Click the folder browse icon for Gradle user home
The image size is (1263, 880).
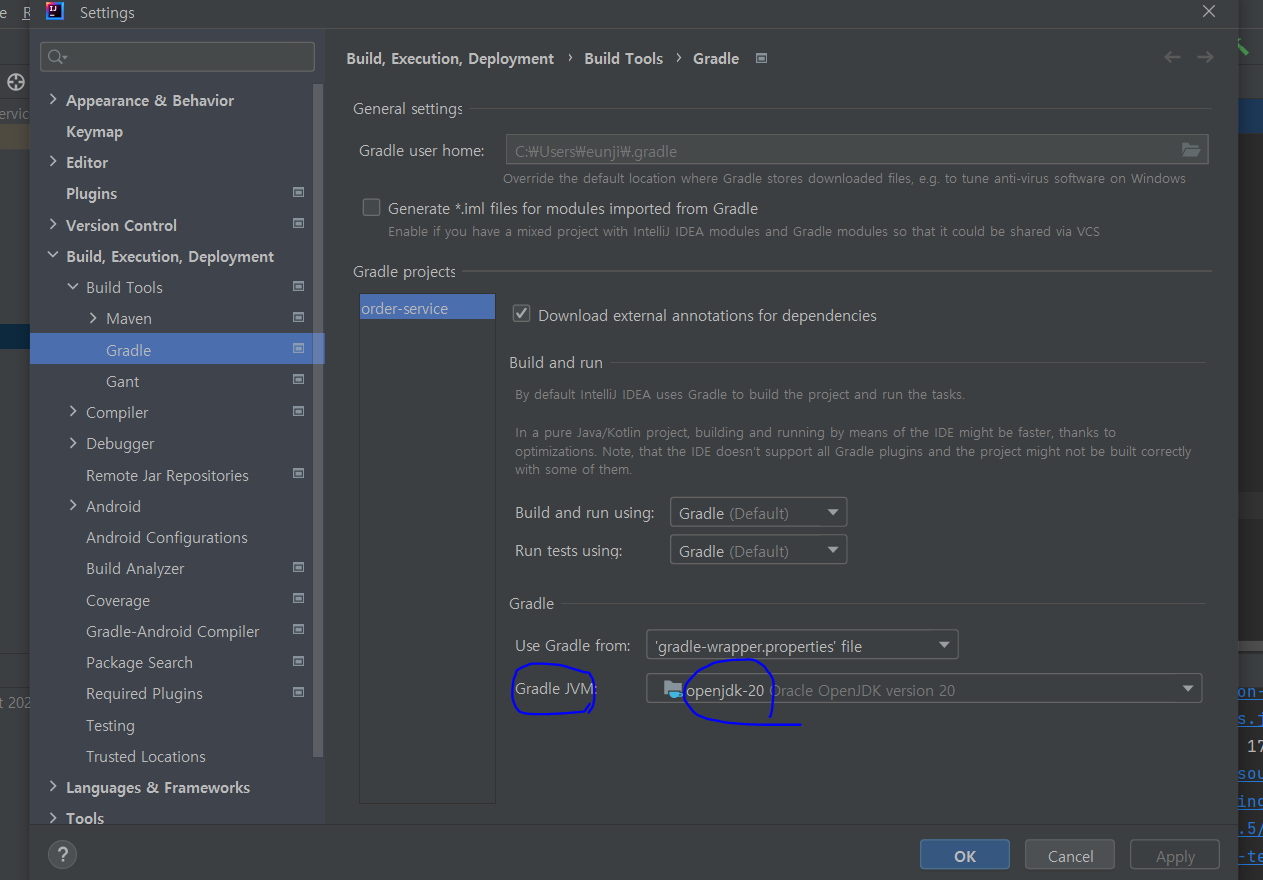[1190, 150]
